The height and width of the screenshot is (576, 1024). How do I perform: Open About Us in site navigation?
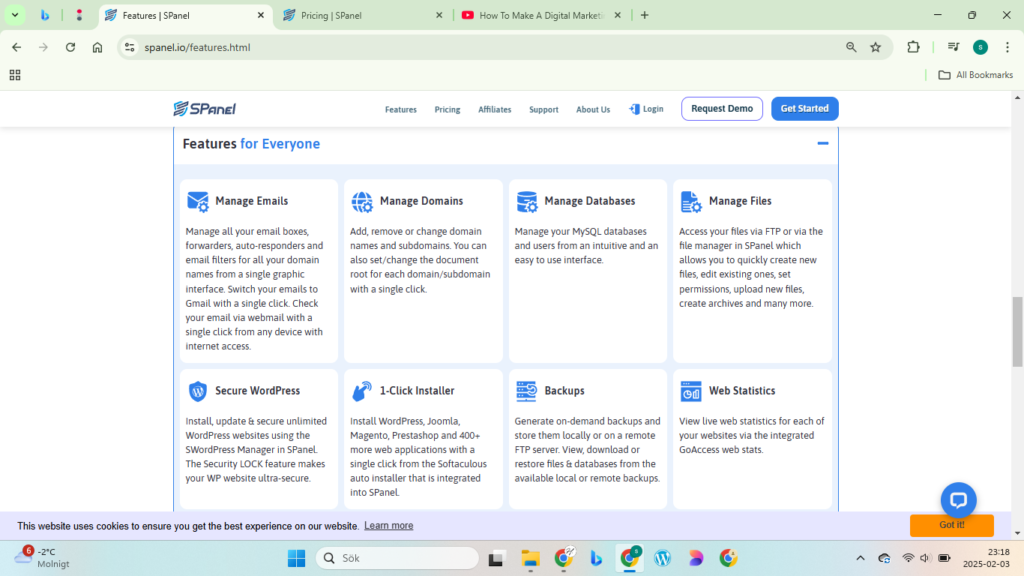click(593, 110)
